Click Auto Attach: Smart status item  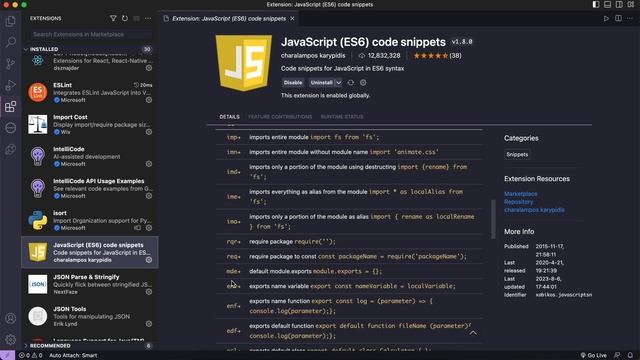tap(73, 356)
